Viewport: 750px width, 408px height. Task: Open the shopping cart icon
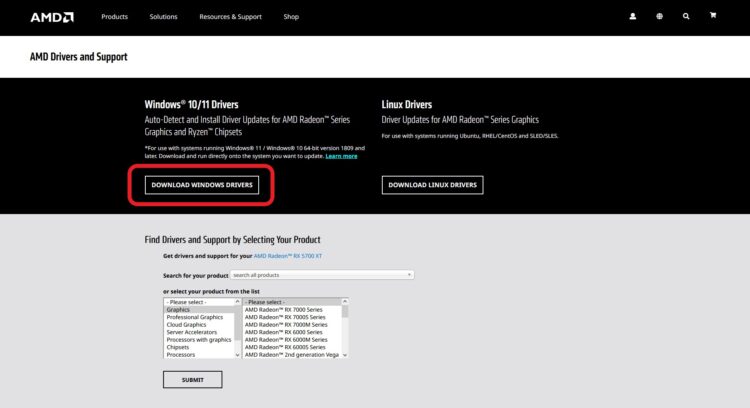713,17
